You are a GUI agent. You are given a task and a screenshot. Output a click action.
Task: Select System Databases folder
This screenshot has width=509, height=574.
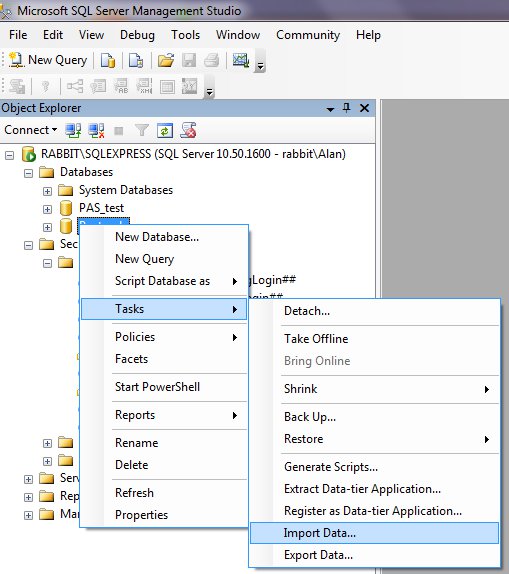[x=126, y=190]
